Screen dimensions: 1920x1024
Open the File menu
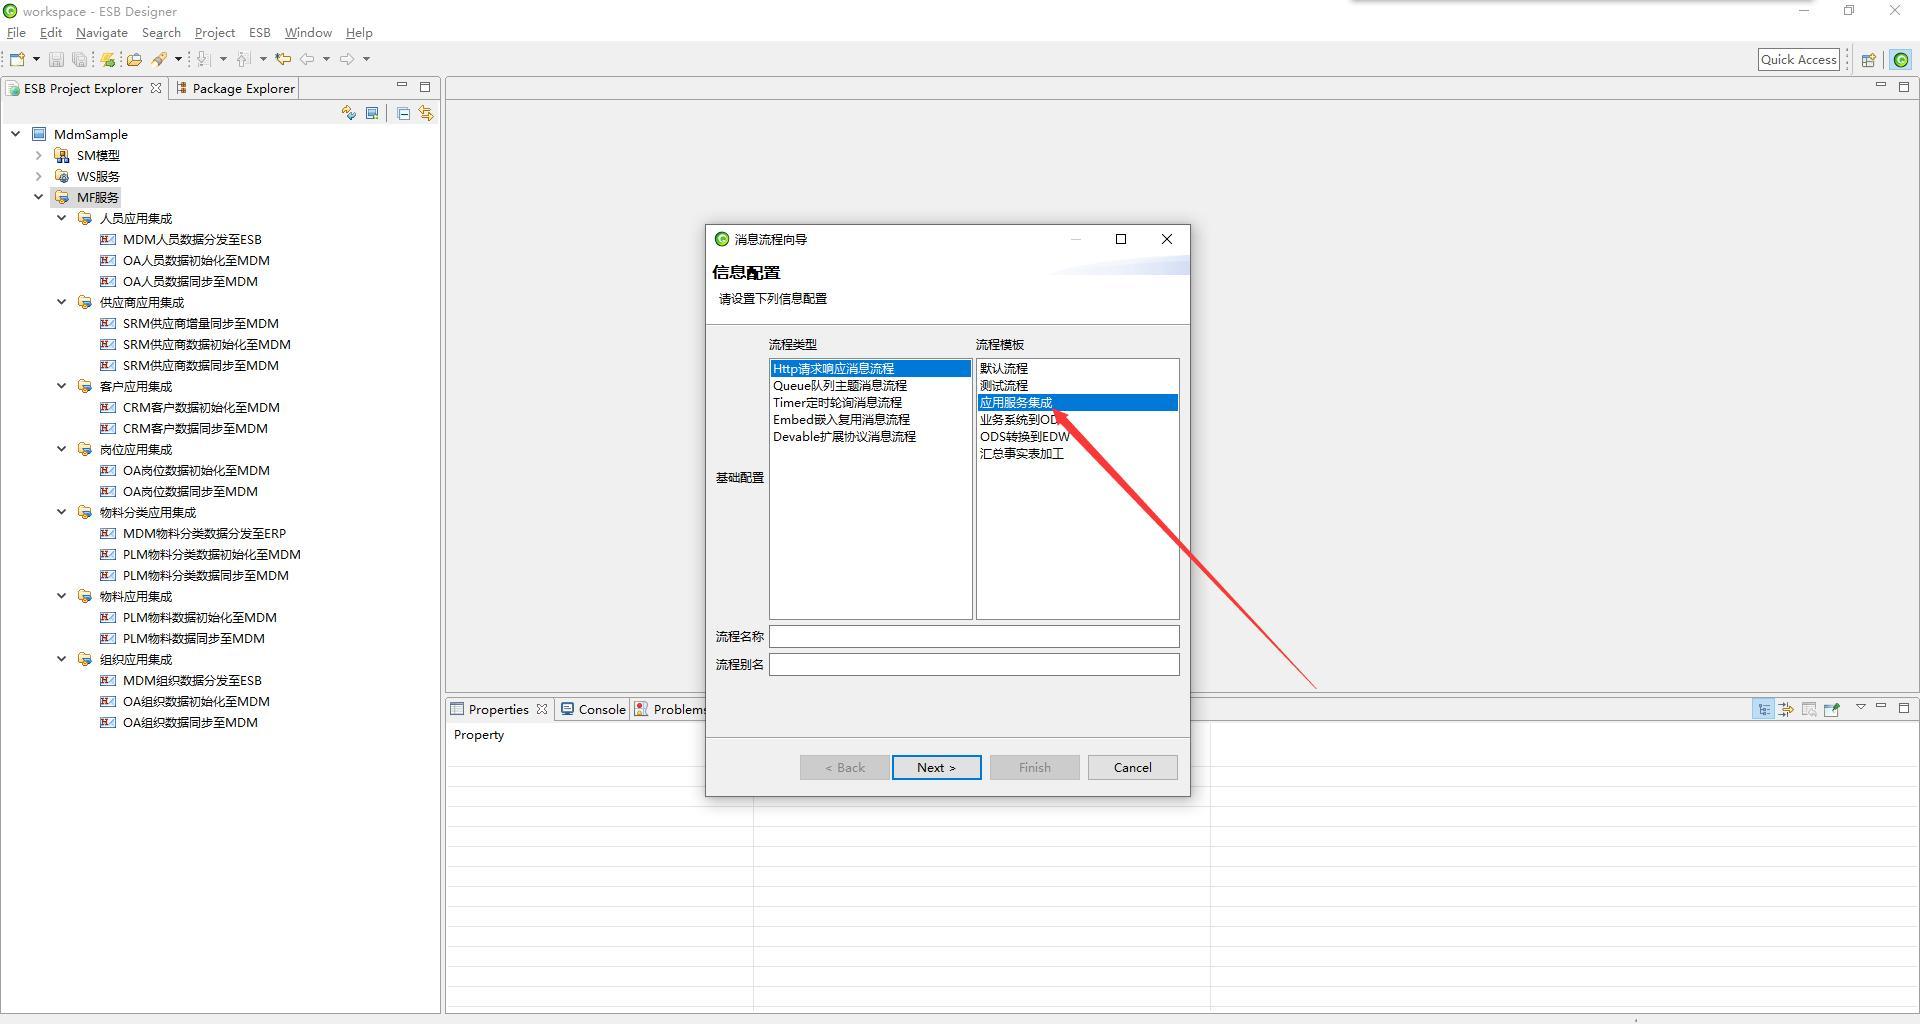(16, 33)
